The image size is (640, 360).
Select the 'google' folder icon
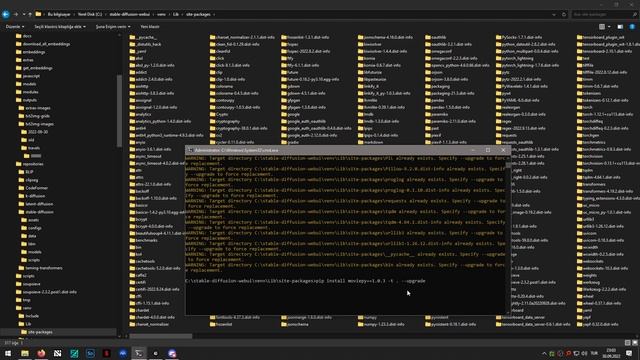point(284,114)
